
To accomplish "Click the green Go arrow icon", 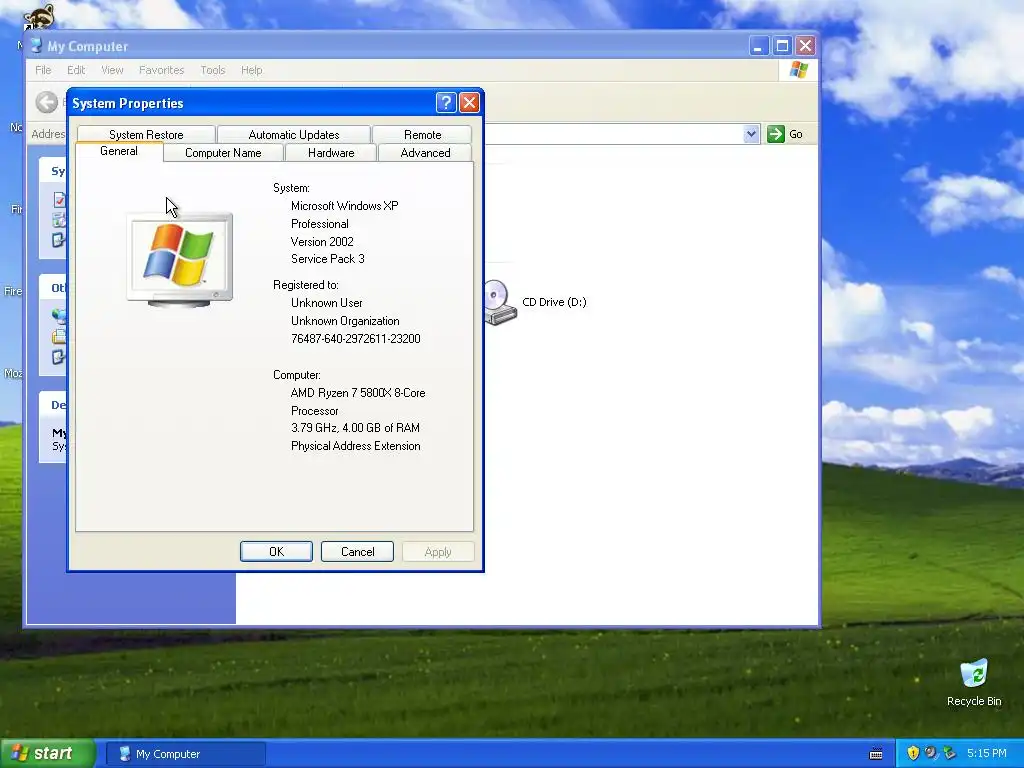I will click(775, 134).
